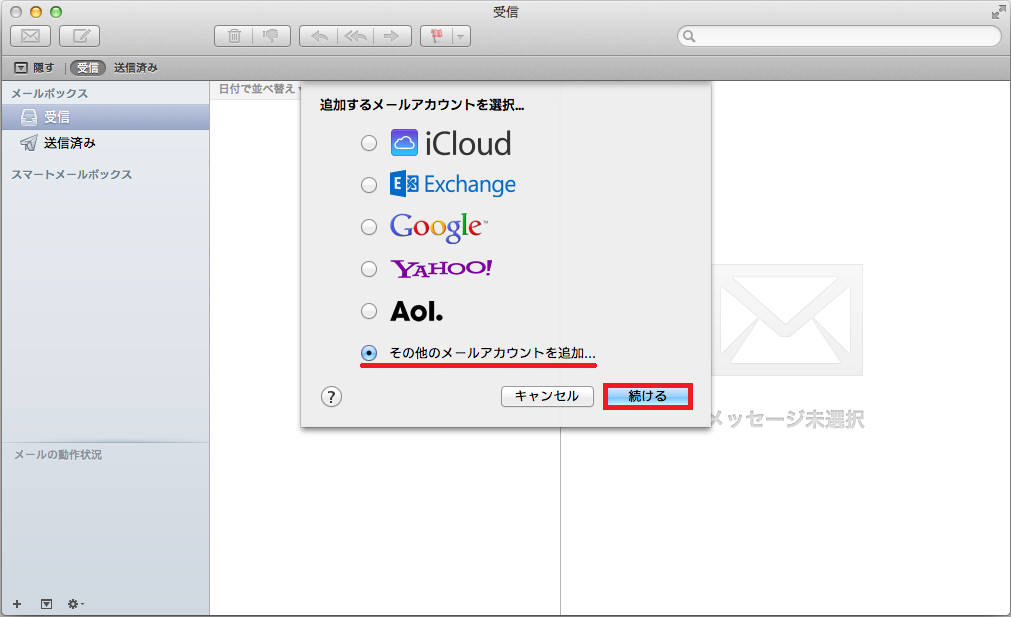Open the help question mark button

pos(332,397)
